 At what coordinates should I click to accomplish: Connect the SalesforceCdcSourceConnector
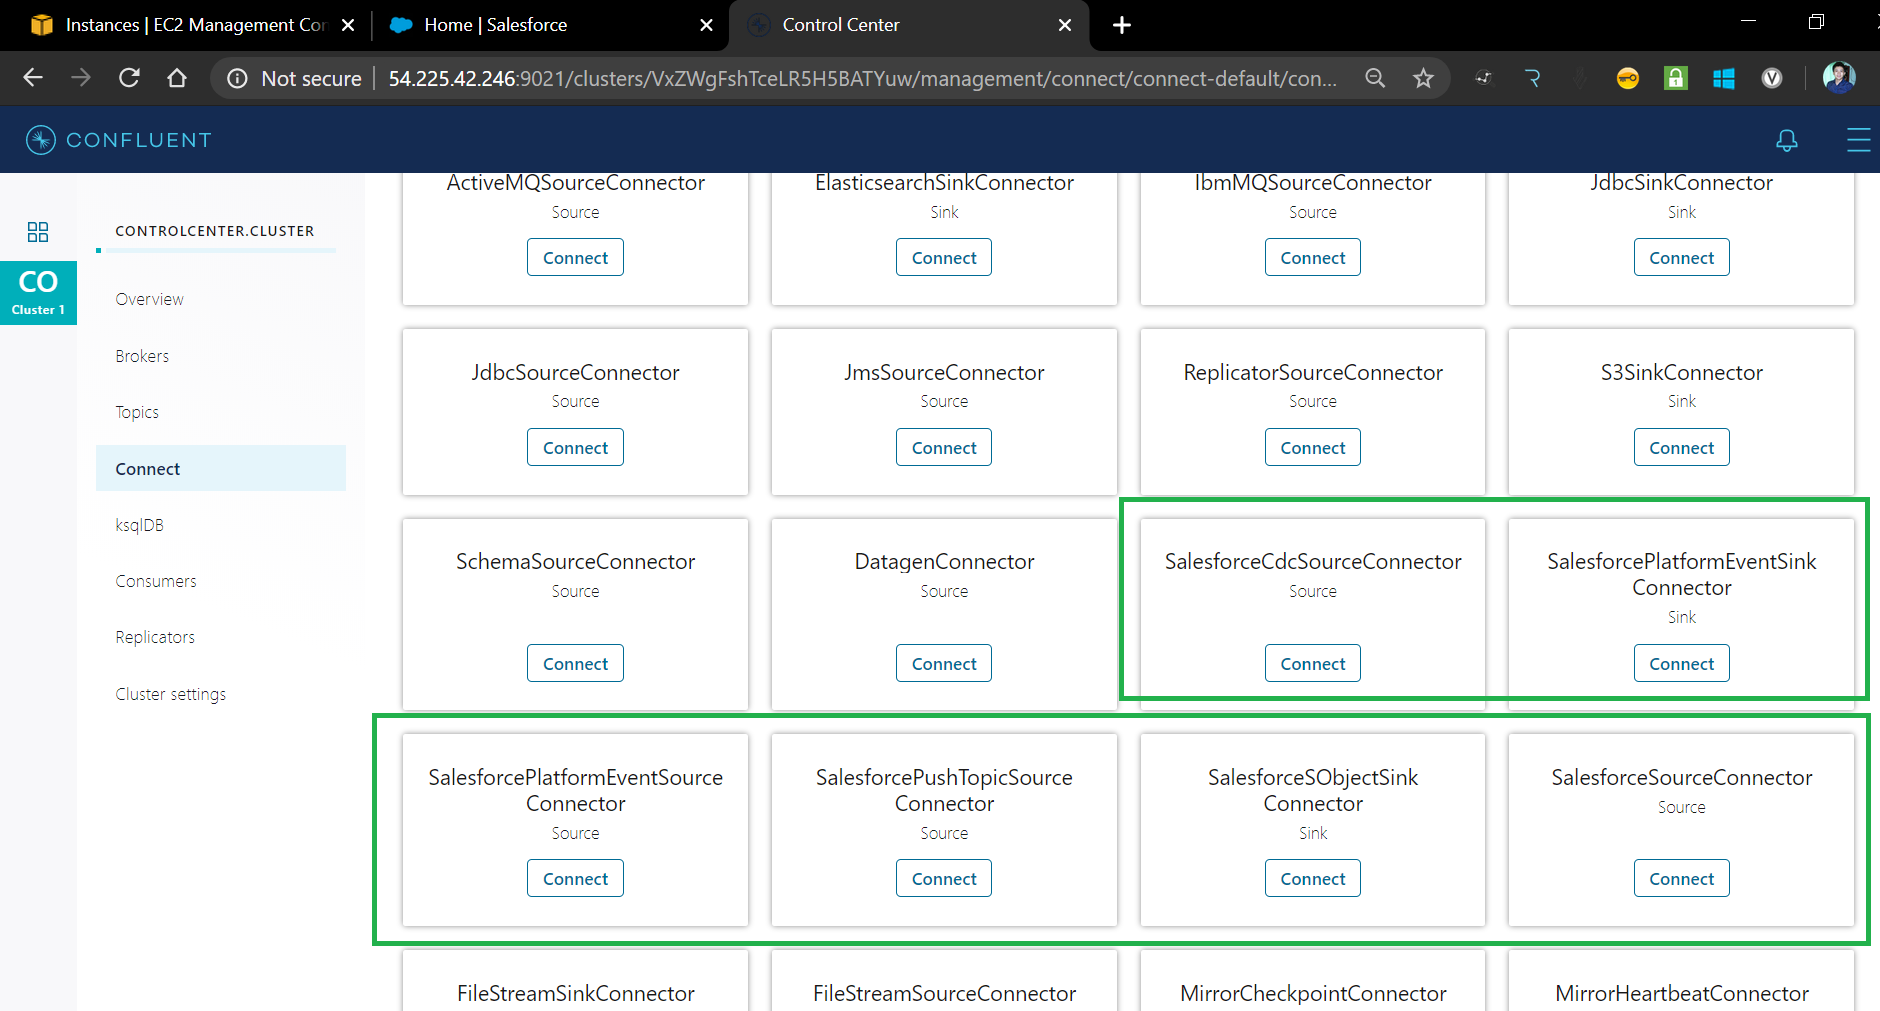pos(1313,663)
